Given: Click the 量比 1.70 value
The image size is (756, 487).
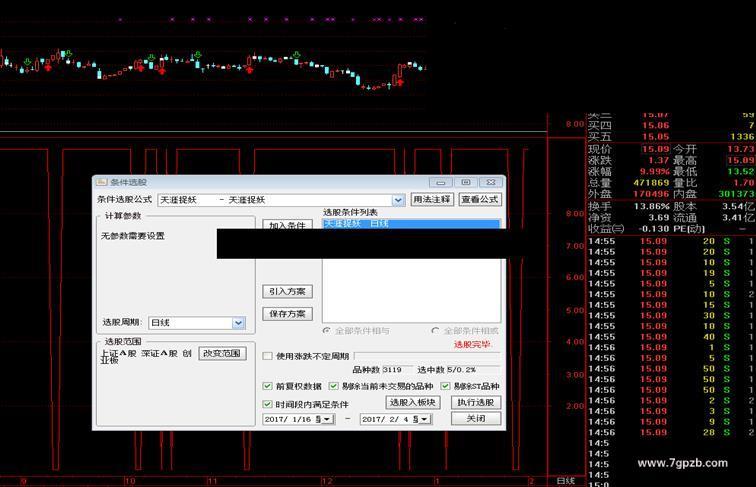Looking at the screenshot, I should pyautogui.click(x=744, y=183).
